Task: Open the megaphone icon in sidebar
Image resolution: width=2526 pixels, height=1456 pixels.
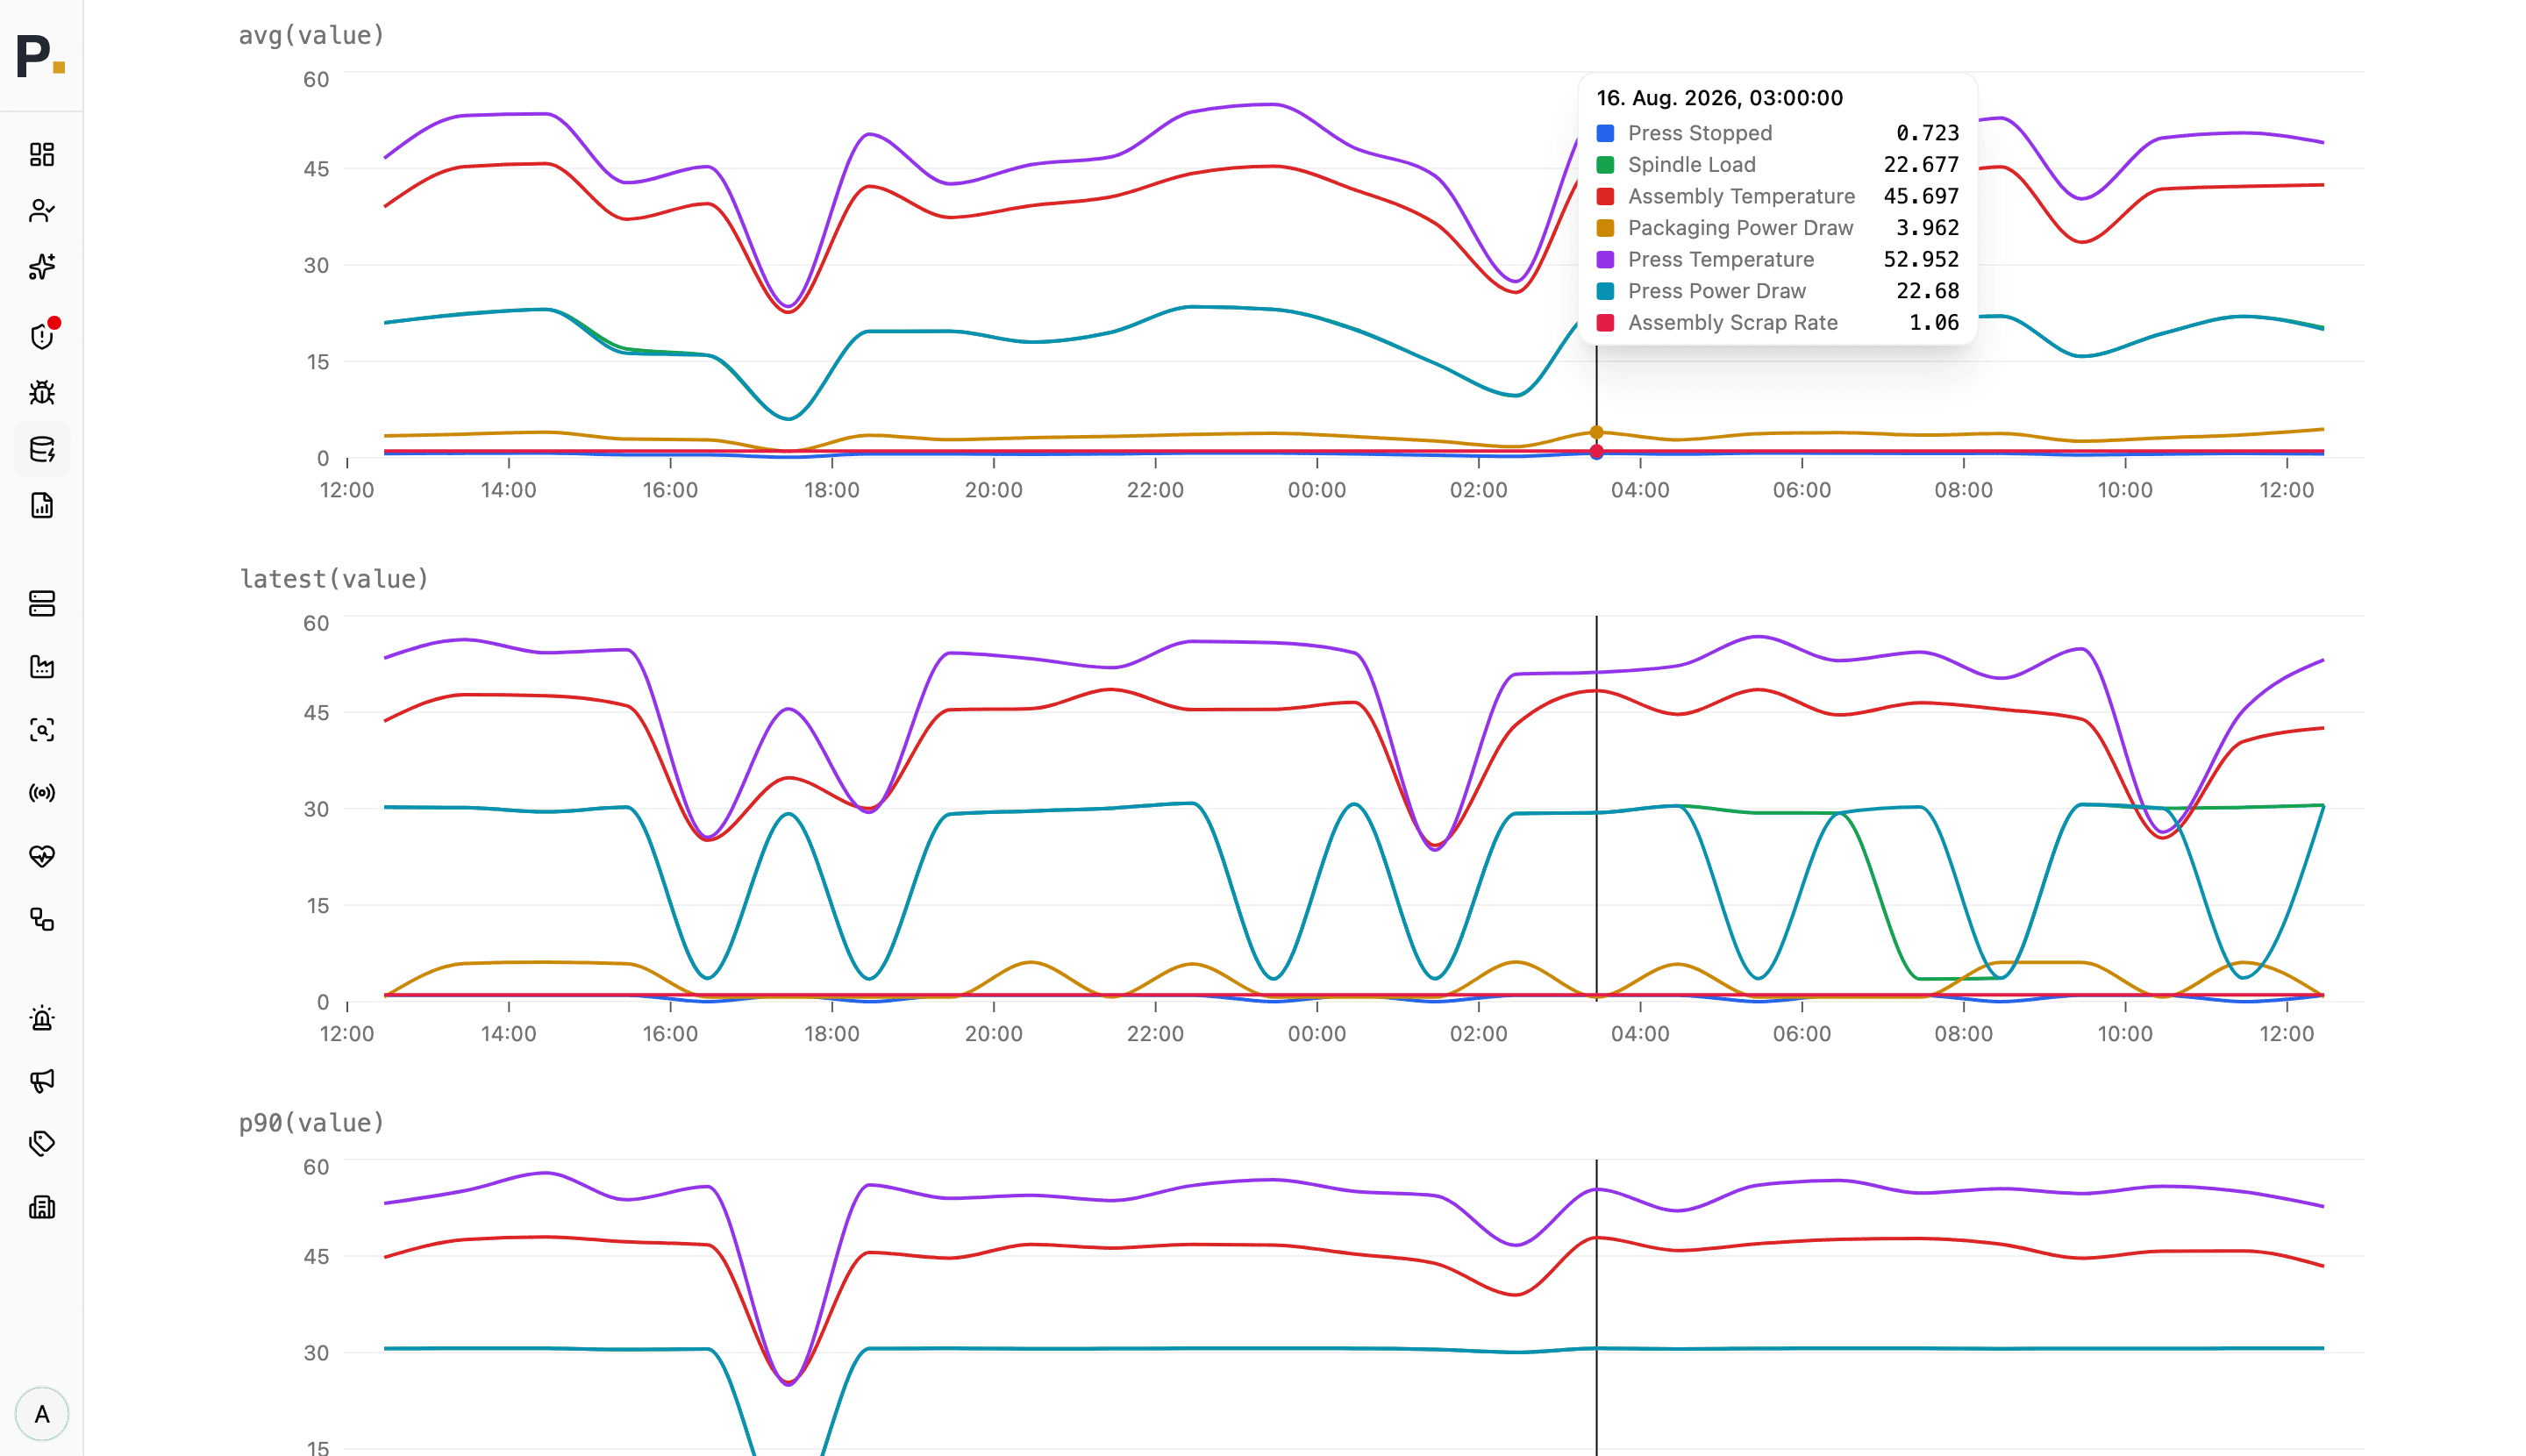Action: click(42, 1081)
